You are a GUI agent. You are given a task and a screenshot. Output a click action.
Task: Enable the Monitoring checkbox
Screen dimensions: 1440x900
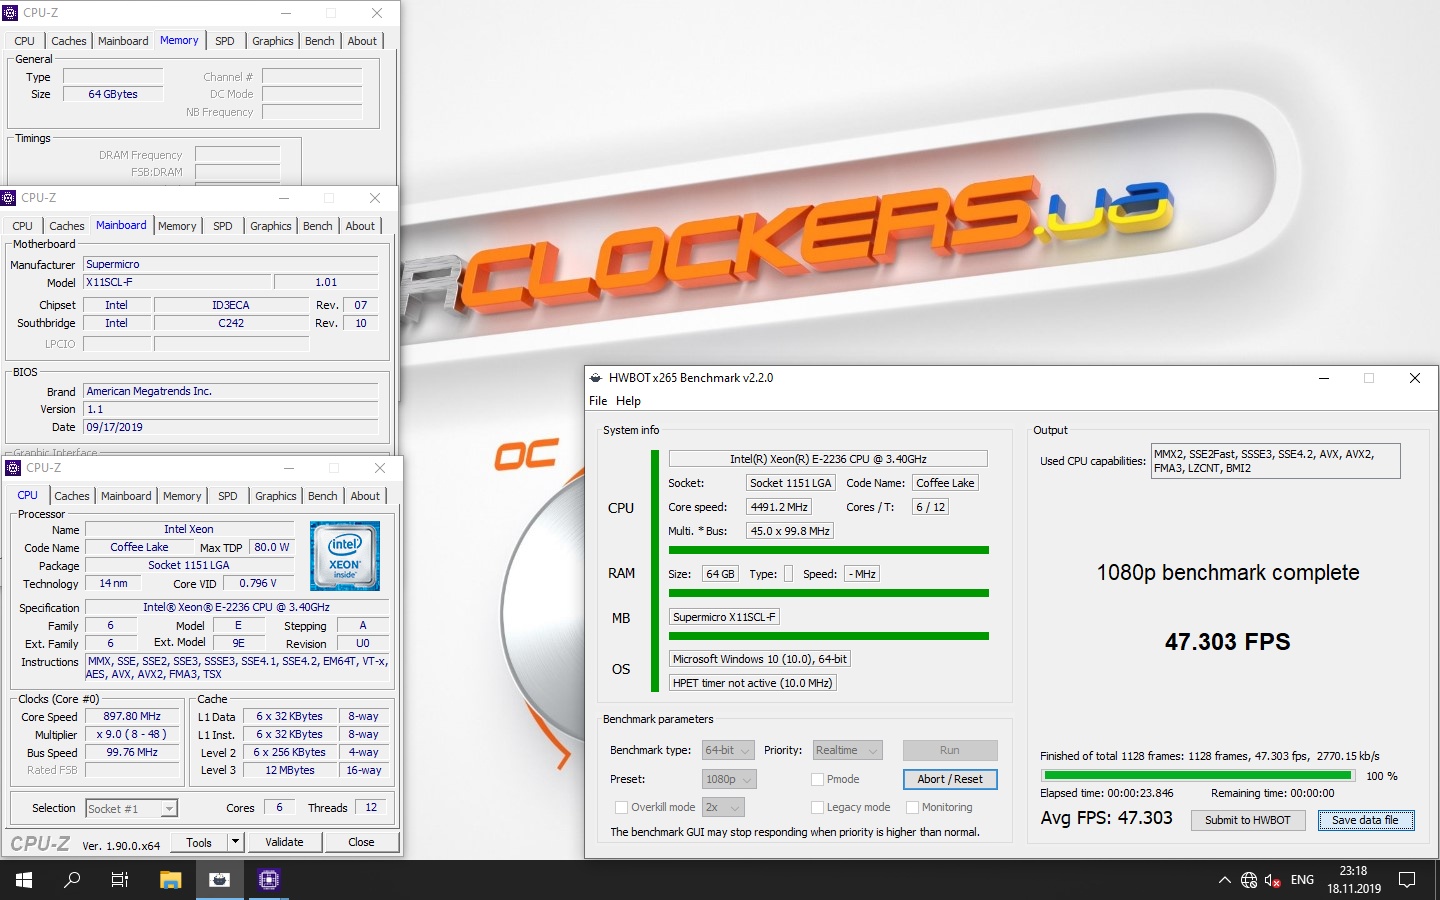click(x=912, y=807)
